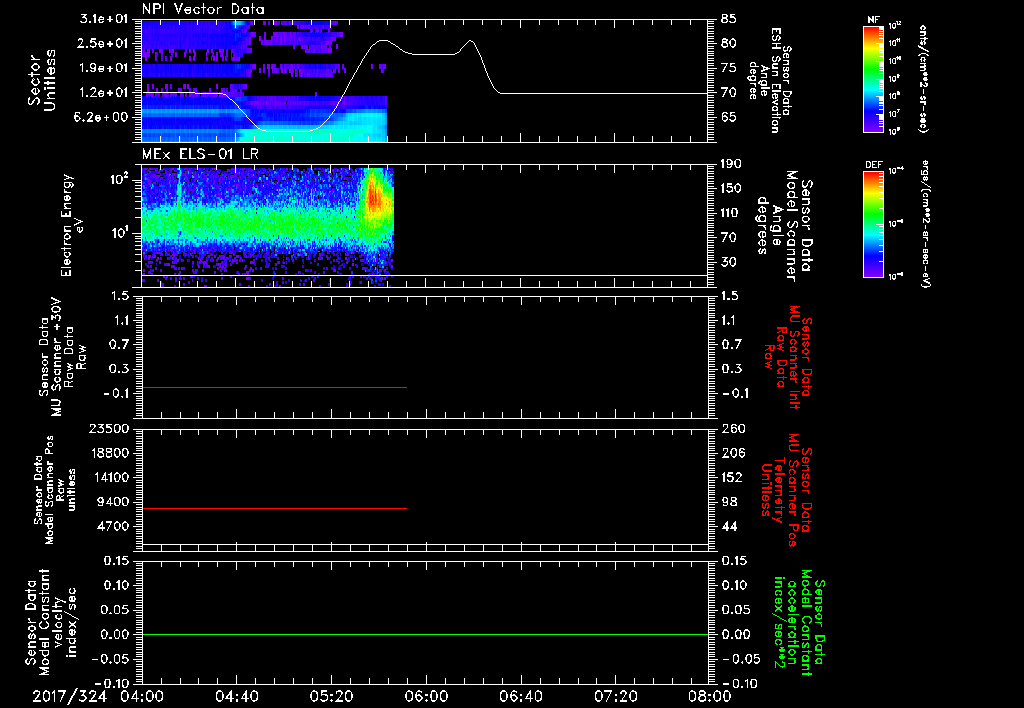
Task: Click the "110" scanner angle tick label
Action: pyautogui.click(x=731, y=213)
